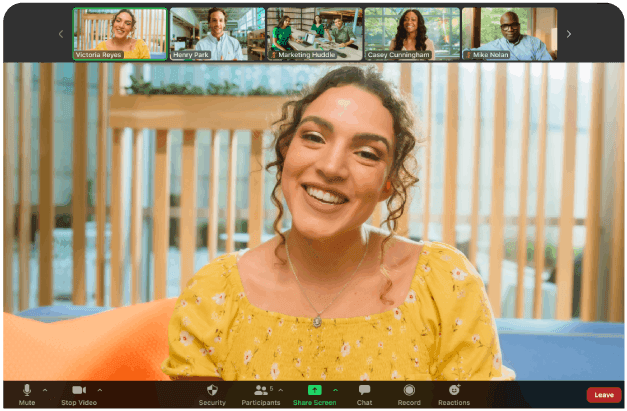The width and height of the screenshot is (627, 411).
Task: Select Victoria Reyes video thumbnail
Action: tap(120, 34)
